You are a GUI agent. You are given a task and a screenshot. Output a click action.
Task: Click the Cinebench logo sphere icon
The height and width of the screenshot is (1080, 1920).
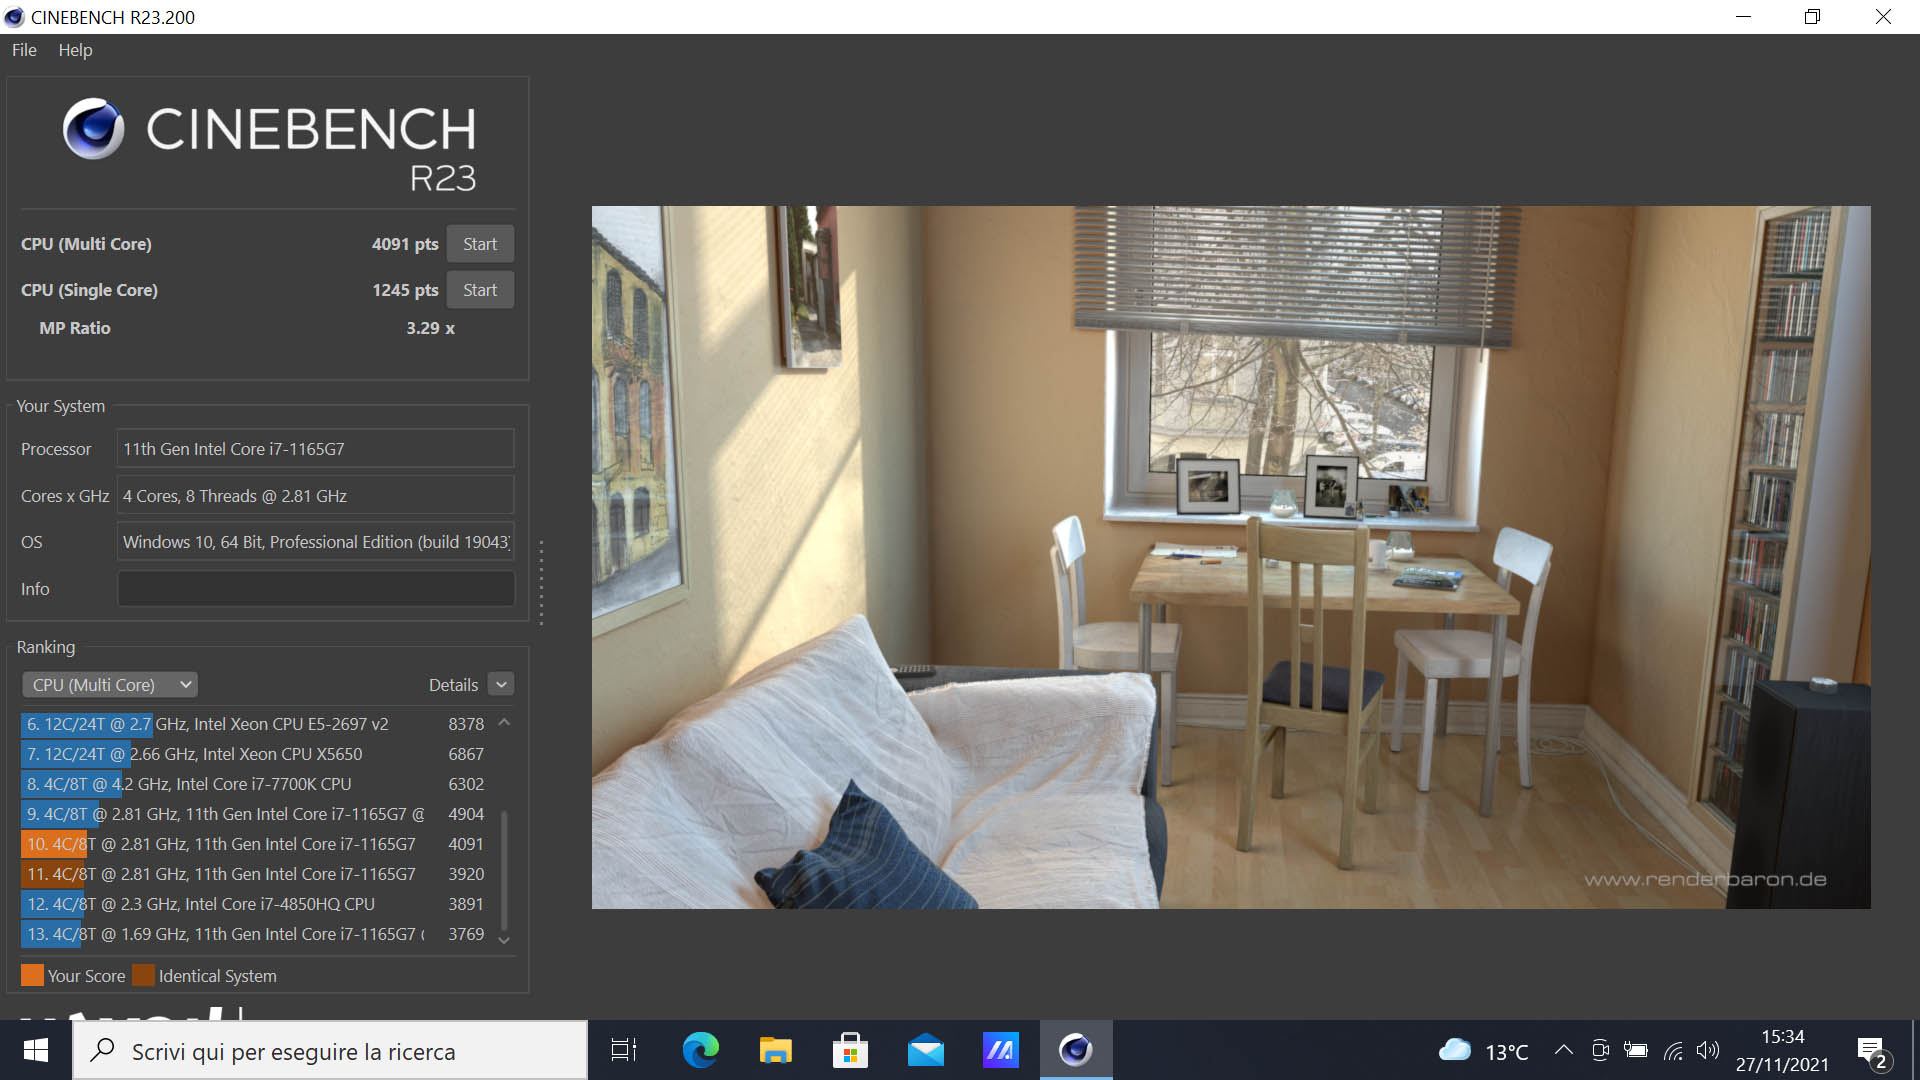[x=93, y=129]
